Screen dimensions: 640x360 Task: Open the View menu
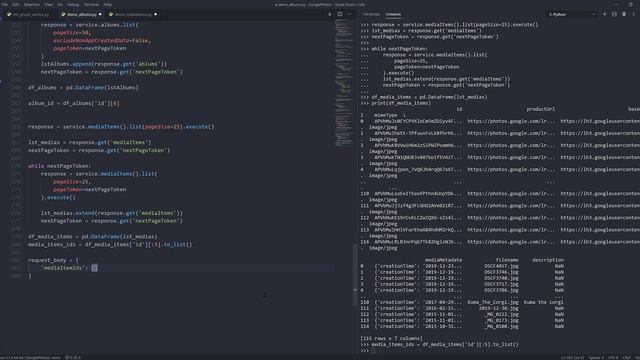[49, 4]
